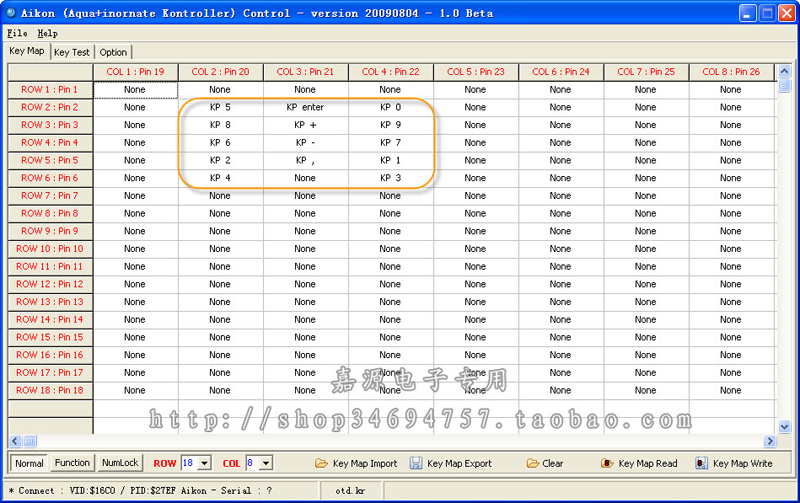Click the app icon in title bar
Image resolution: width=800 pixels, height=503 pixels.
click(11, 13)
